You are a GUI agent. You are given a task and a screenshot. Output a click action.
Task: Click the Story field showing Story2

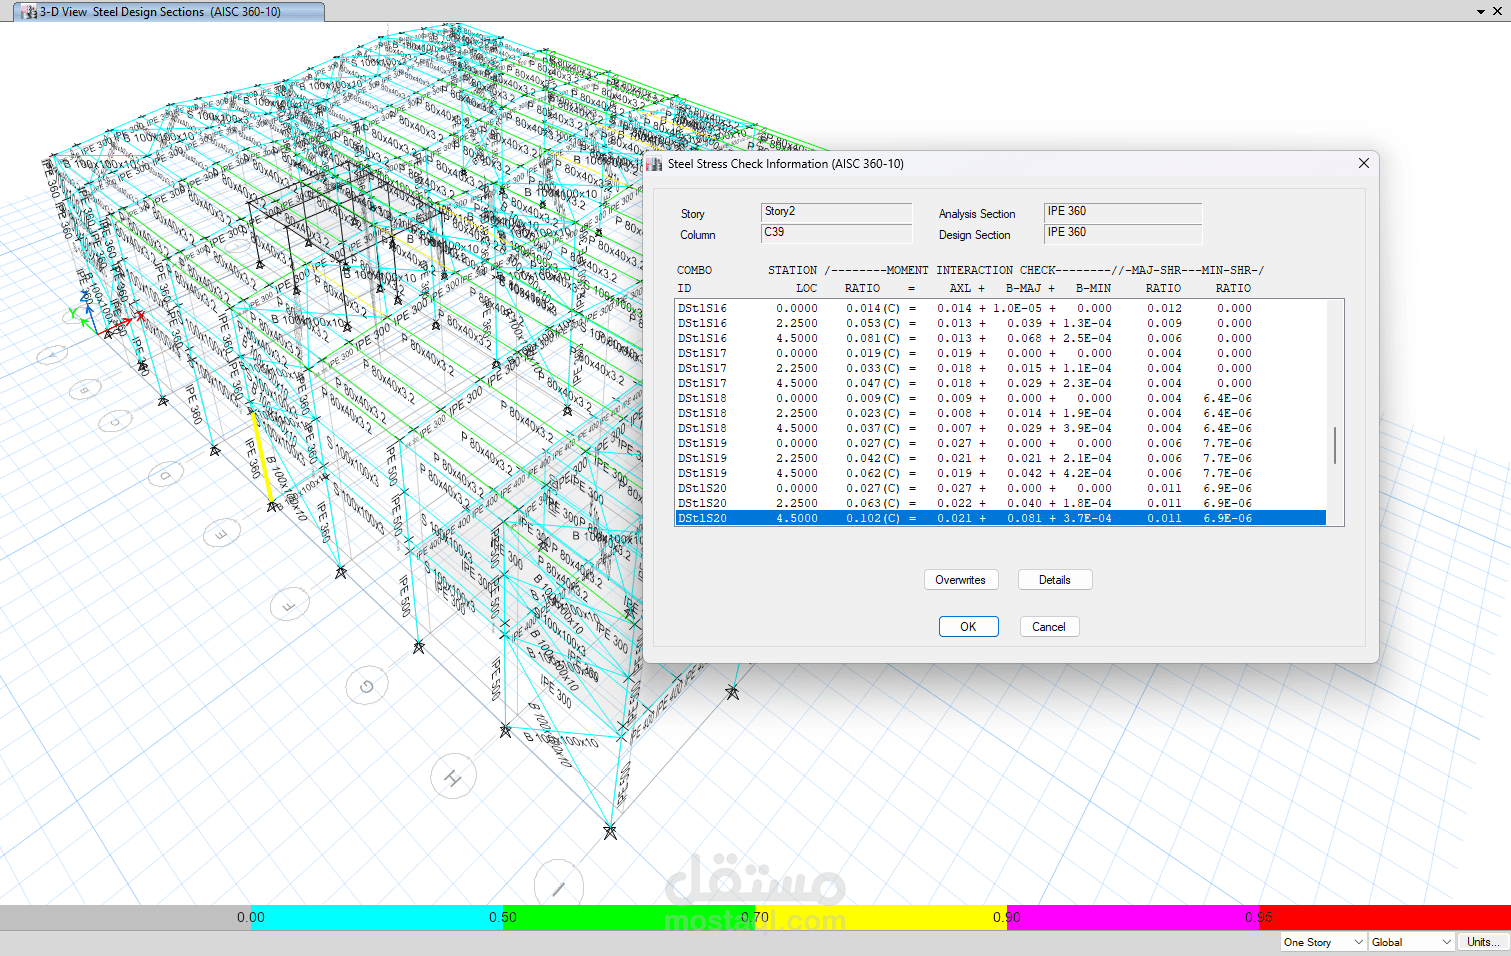836,212
